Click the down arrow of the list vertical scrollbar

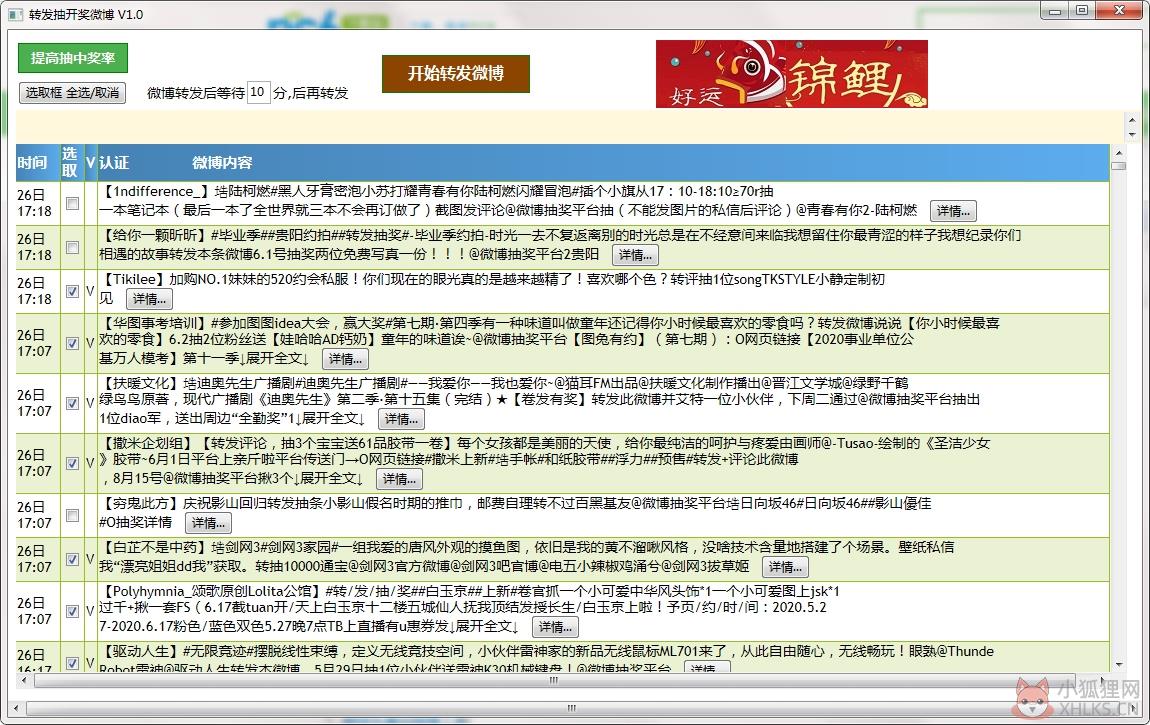[x=1118, y=665]
